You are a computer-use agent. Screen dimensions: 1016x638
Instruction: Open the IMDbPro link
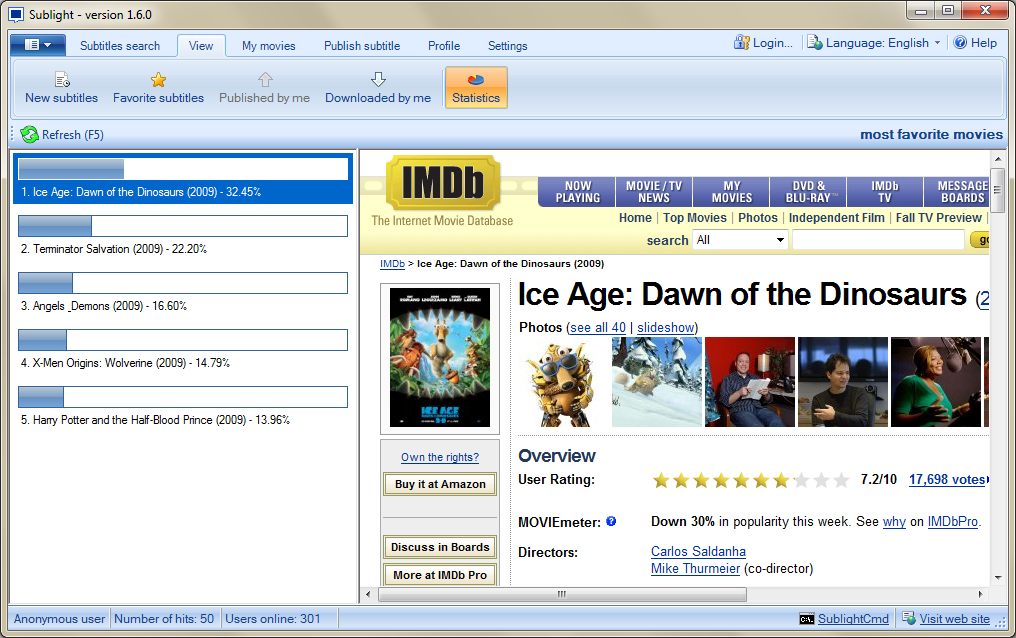point(952,522)
